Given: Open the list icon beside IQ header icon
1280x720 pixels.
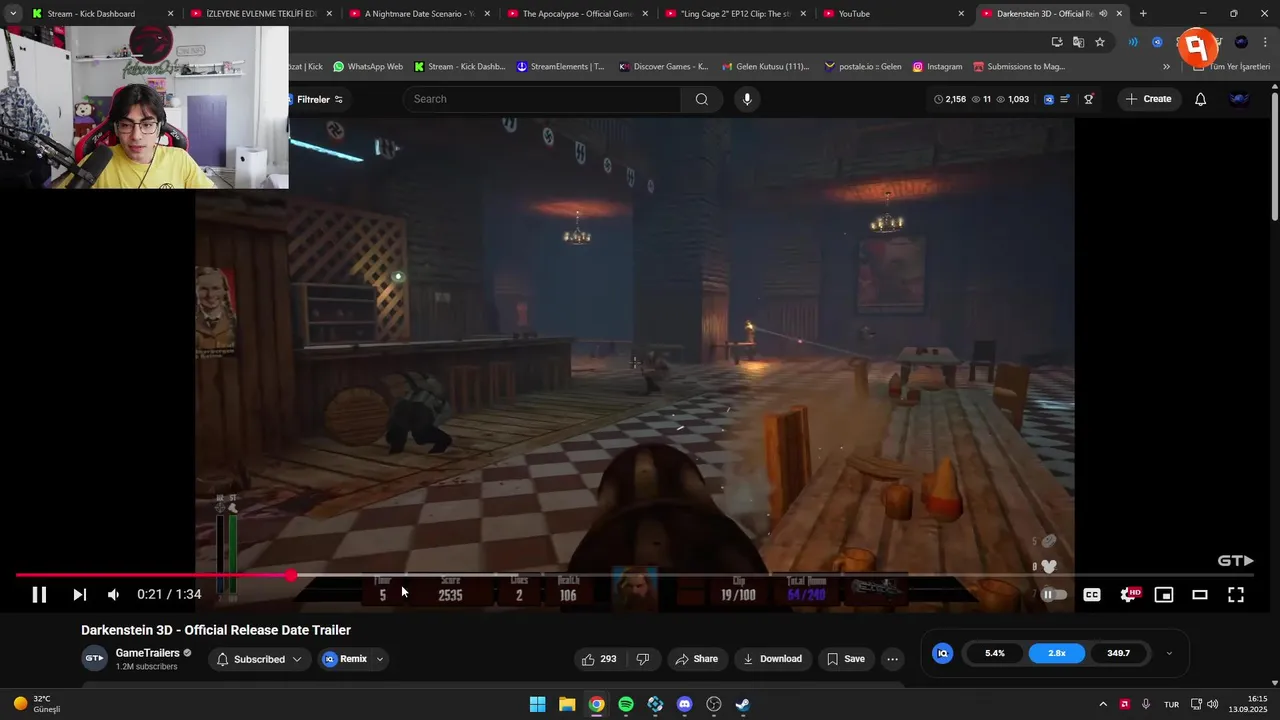Looking at the screenshot, I should click(x=1066, y=99).
